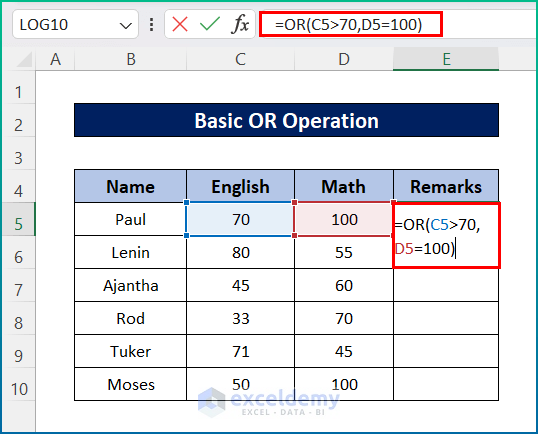Click Tuker's Math score 45

[x=343, y=351]
